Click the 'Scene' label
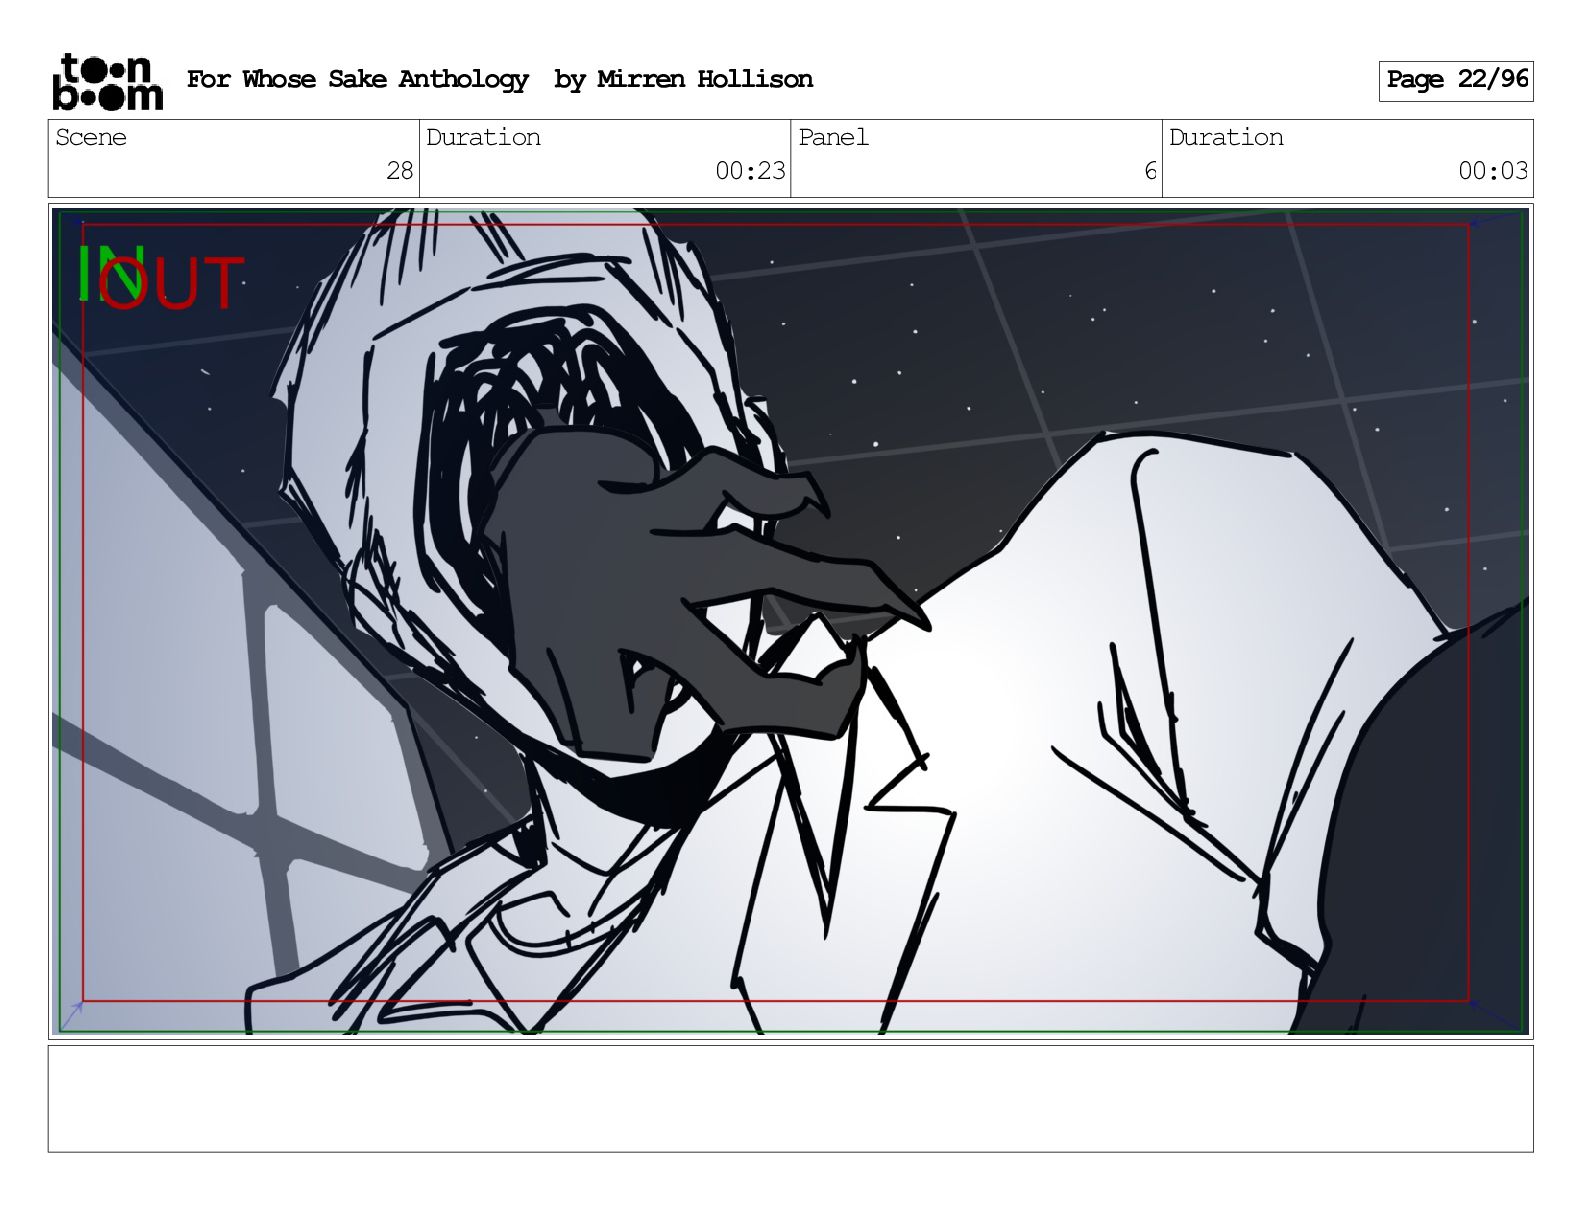 point(91,137)
